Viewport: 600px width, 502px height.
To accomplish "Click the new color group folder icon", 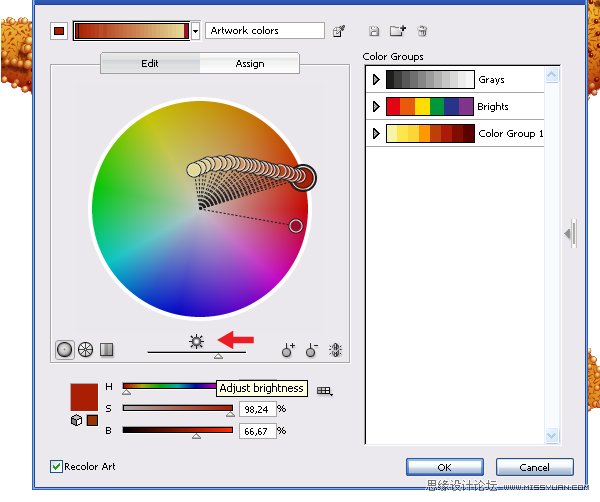I will point(398,31).
